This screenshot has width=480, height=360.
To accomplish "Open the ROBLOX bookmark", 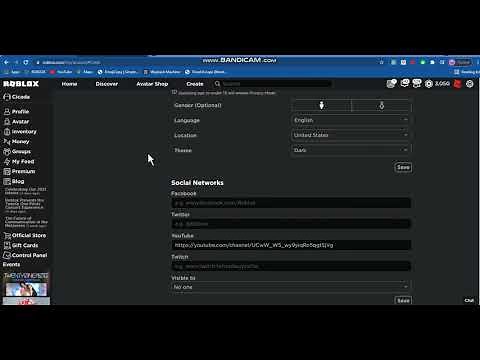I will click(x=35, y=72).
